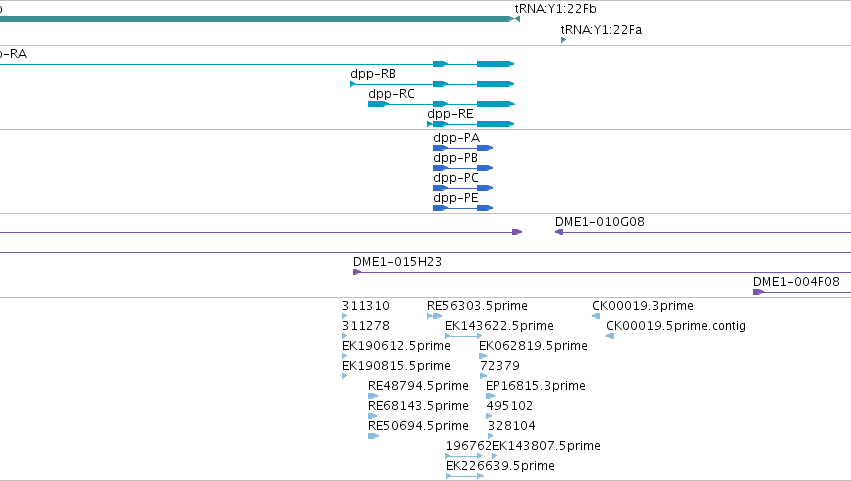
Task: Click the EK226639.5prime feature line glyph
Action: point(465,476)
